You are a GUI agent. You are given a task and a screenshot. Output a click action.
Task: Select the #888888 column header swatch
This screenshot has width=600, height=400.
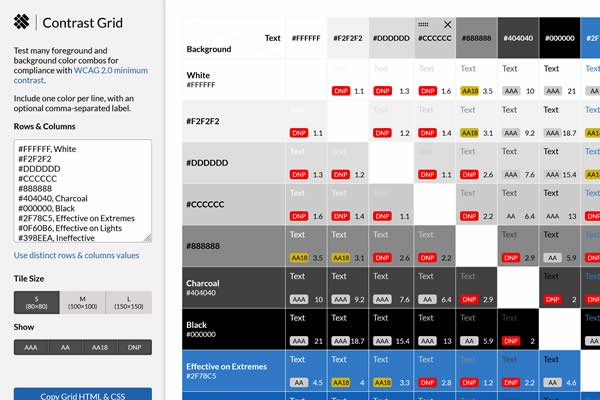tap(476, 38)
